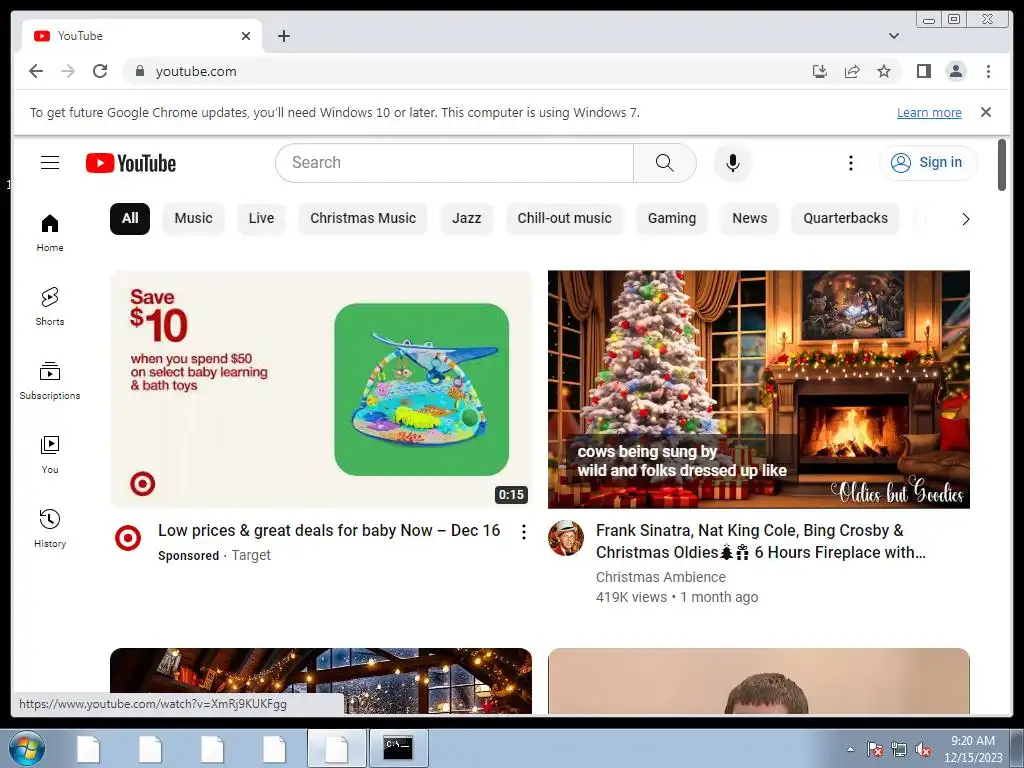Open Shorts from sidebar

click(50, 307)
